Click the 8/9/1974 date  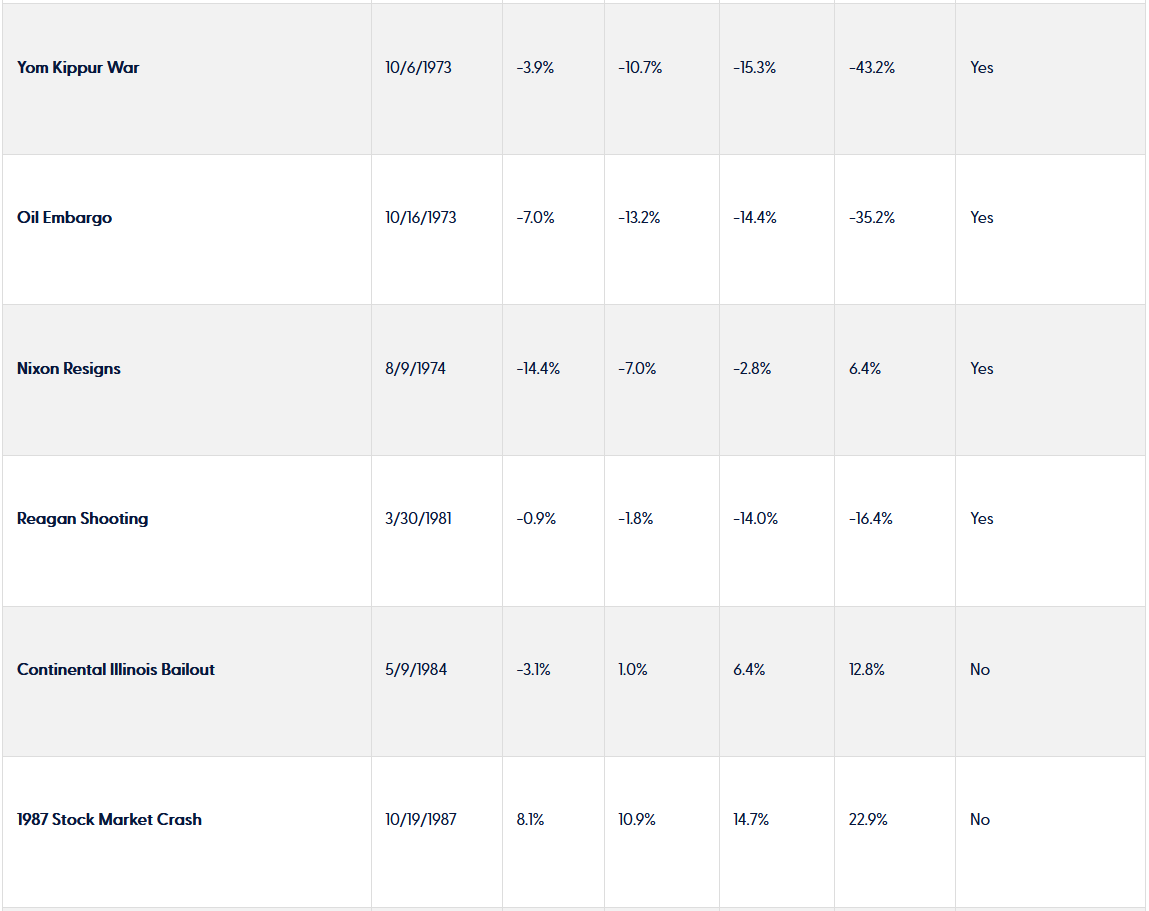415,369
